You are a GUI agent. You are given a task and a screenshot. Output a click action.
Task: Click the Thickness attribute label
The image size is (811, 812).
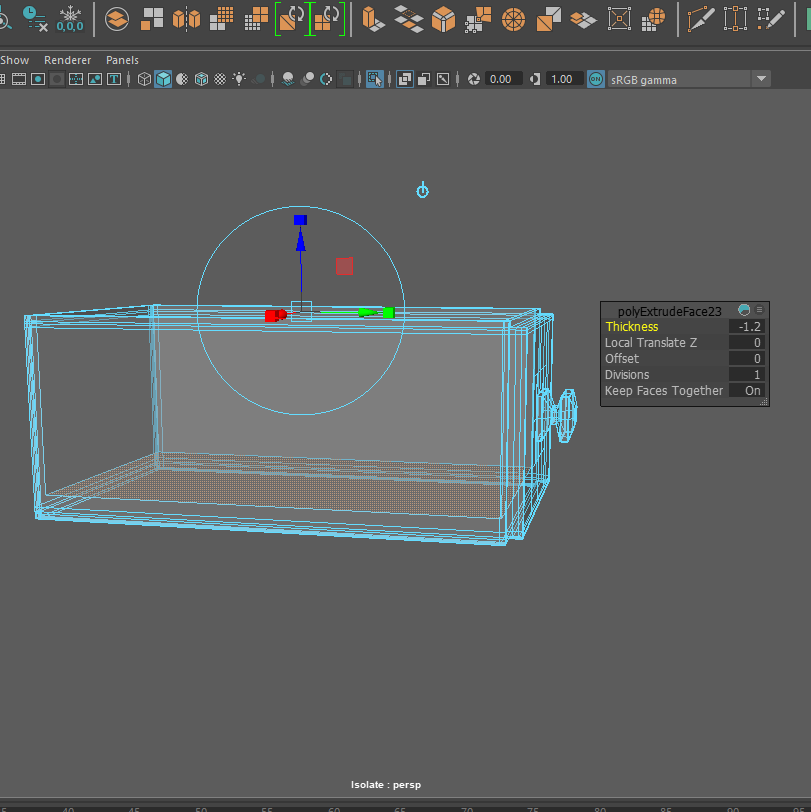632,327
